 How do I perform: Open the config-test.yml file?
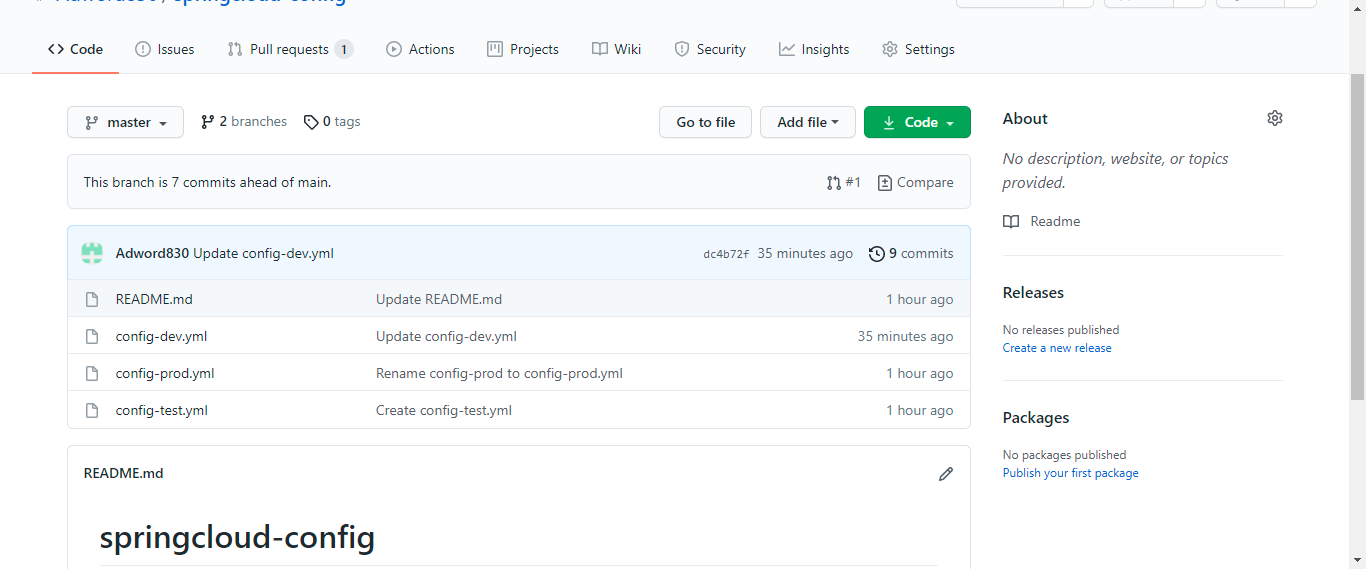pyautogui.click(x=162, y=410)
